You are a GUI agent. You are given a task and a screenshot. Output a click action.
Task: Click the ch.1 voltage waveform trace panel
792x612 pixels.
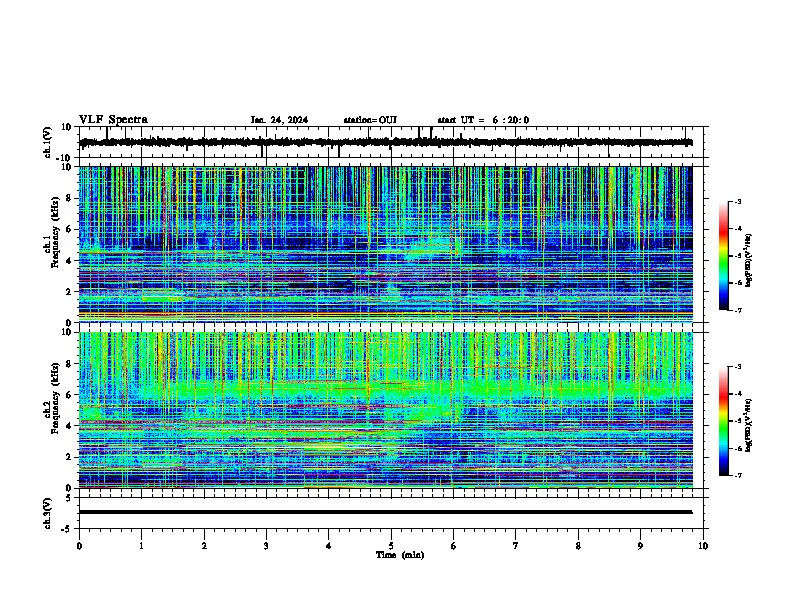point(391,142)
